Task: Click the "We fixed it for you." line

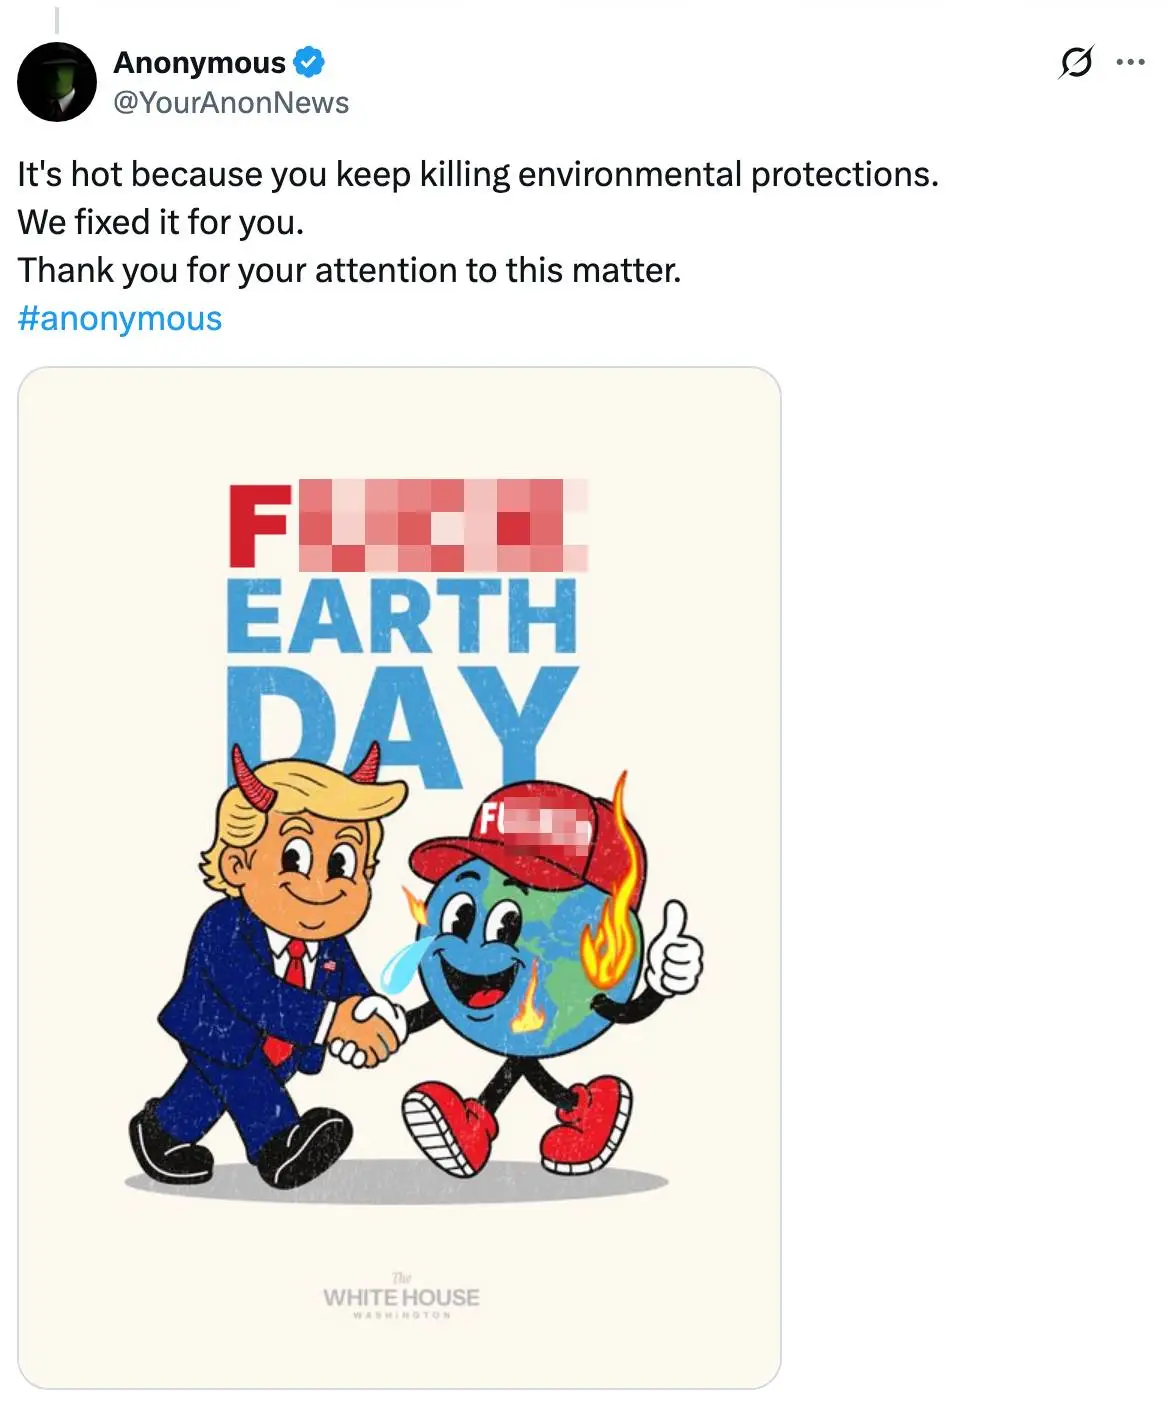Action: tap(160, 222)
